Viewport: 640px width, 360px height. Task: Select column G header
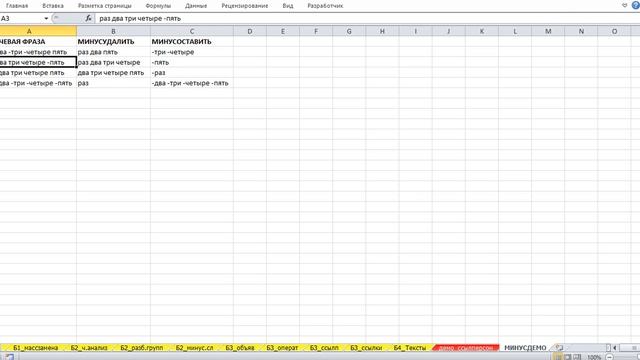(349, 31)
